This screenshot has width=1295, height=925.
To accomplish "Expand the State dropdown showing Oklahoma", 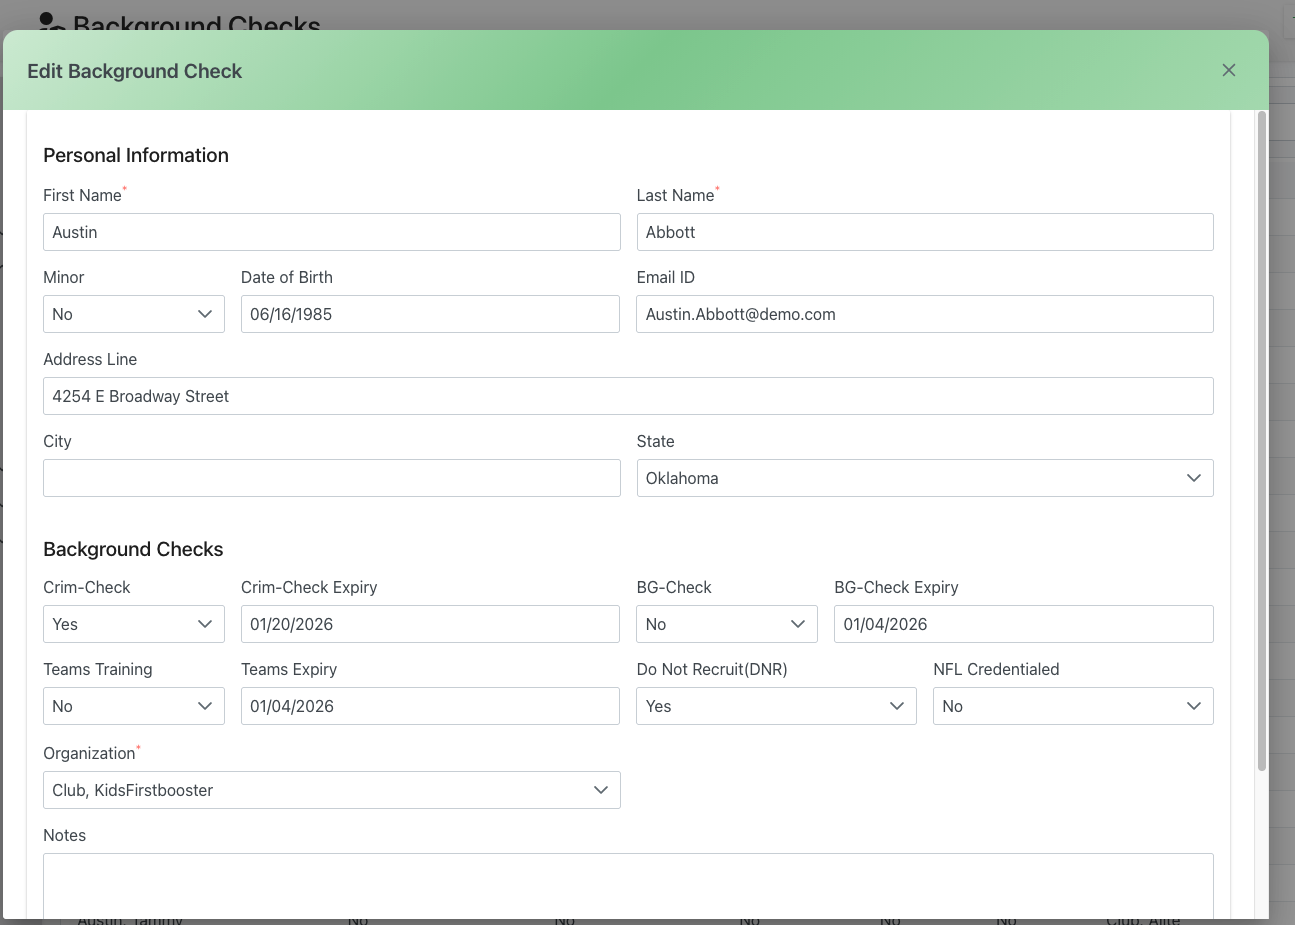I will click(924, 478).
